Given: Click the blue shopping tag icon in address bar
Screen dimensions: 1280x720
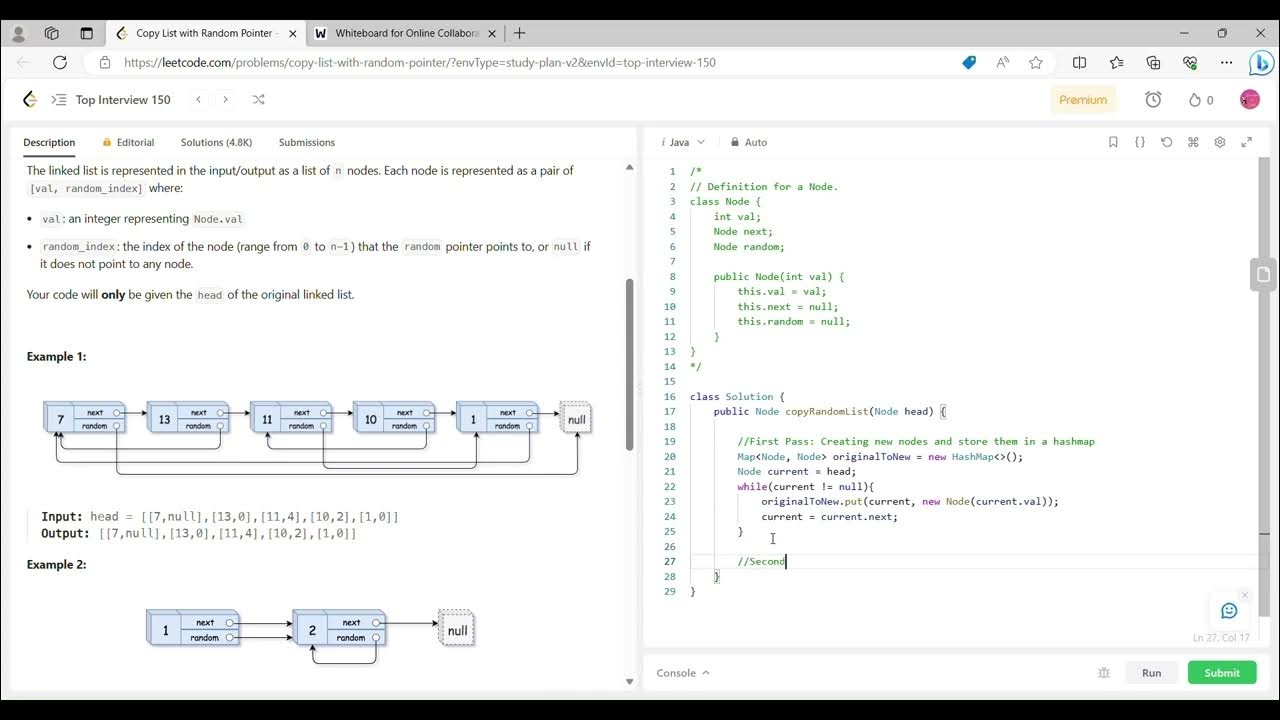Looking at the screenshot, I should click(x=969, y=62).
